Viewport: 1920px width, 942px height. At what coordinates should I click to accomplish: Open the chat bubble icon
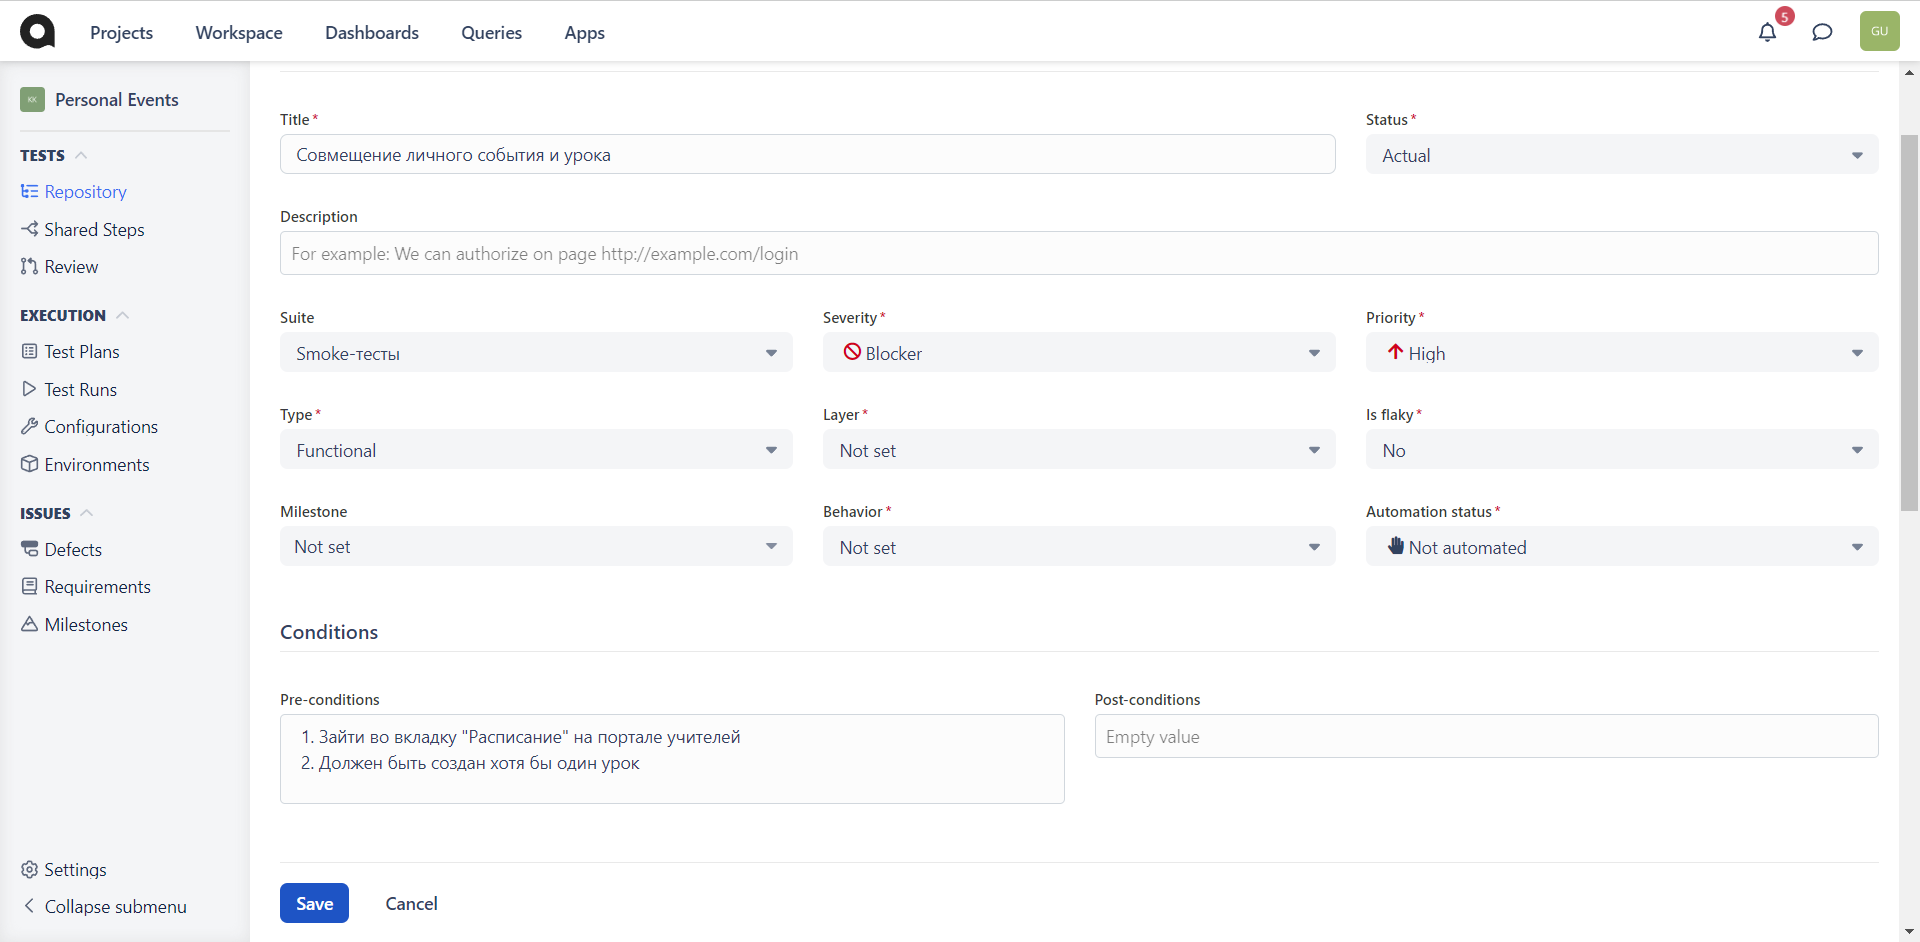point(1822,32)
